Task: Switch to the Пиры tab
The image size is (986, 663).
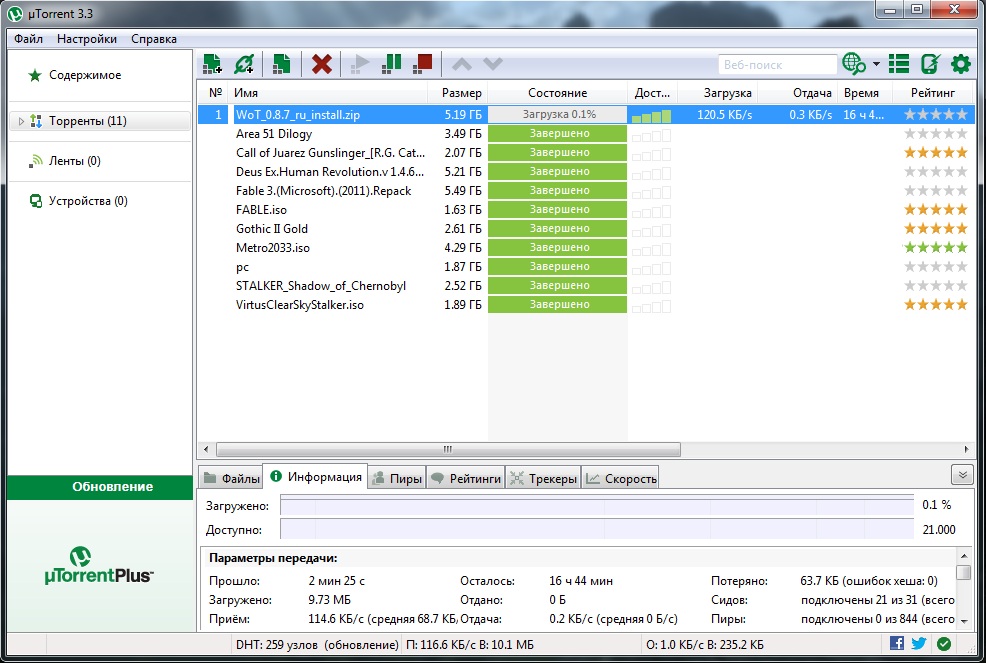Action: pyautogui.click(x=397, y=479)
